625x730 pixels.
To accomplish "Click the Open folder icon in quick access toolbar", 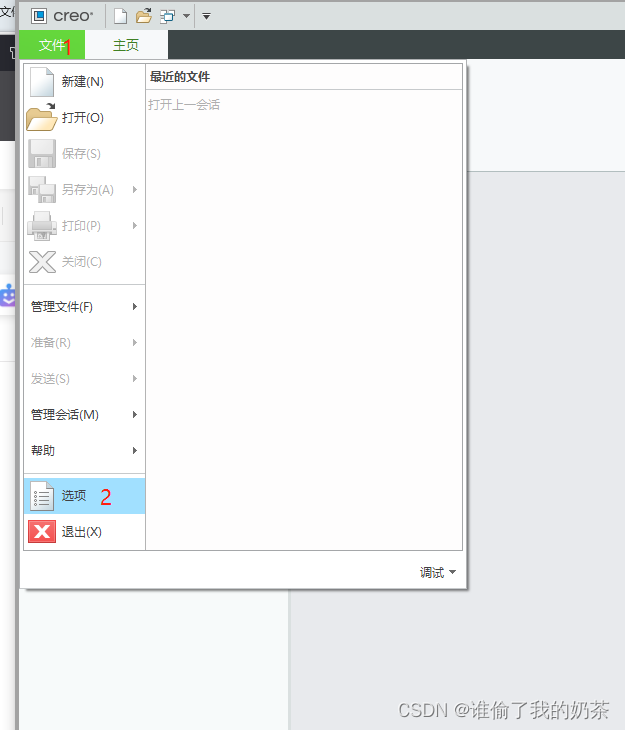I will (x=144, y=16).
